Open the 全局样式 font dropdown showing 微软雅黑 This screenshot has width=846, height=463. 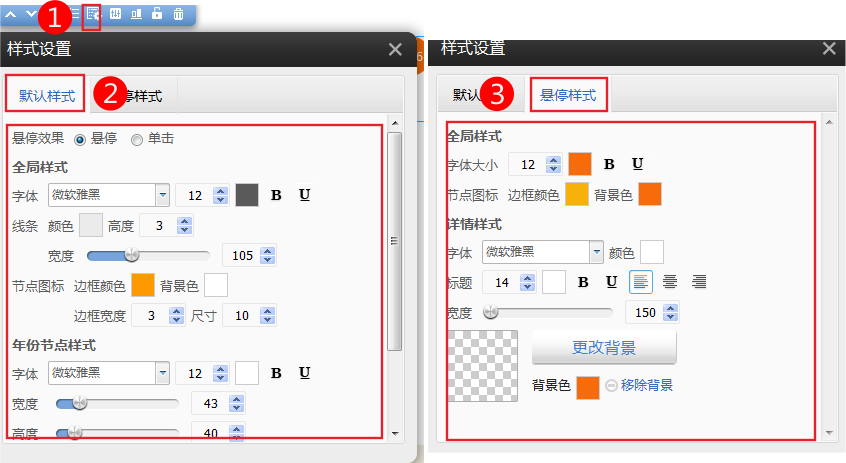click(x=162, y=195)
